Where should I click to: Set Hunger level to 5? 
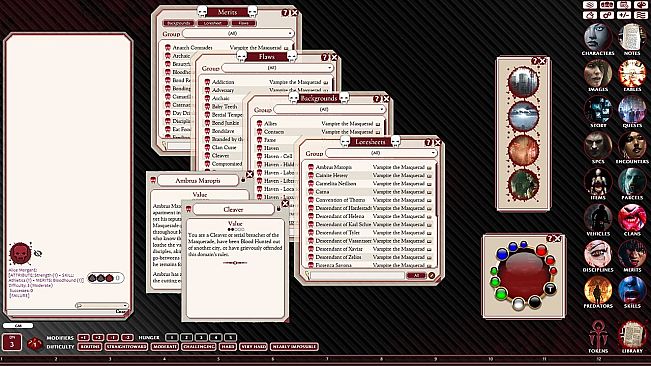pyautogui.click(x=230, y=337)
